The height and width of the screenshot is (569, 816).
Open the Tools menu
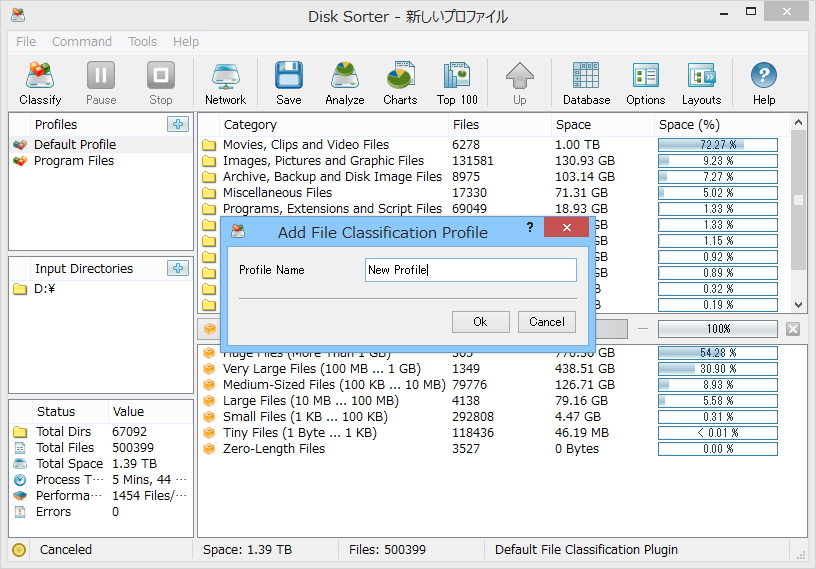coord(143,42)
